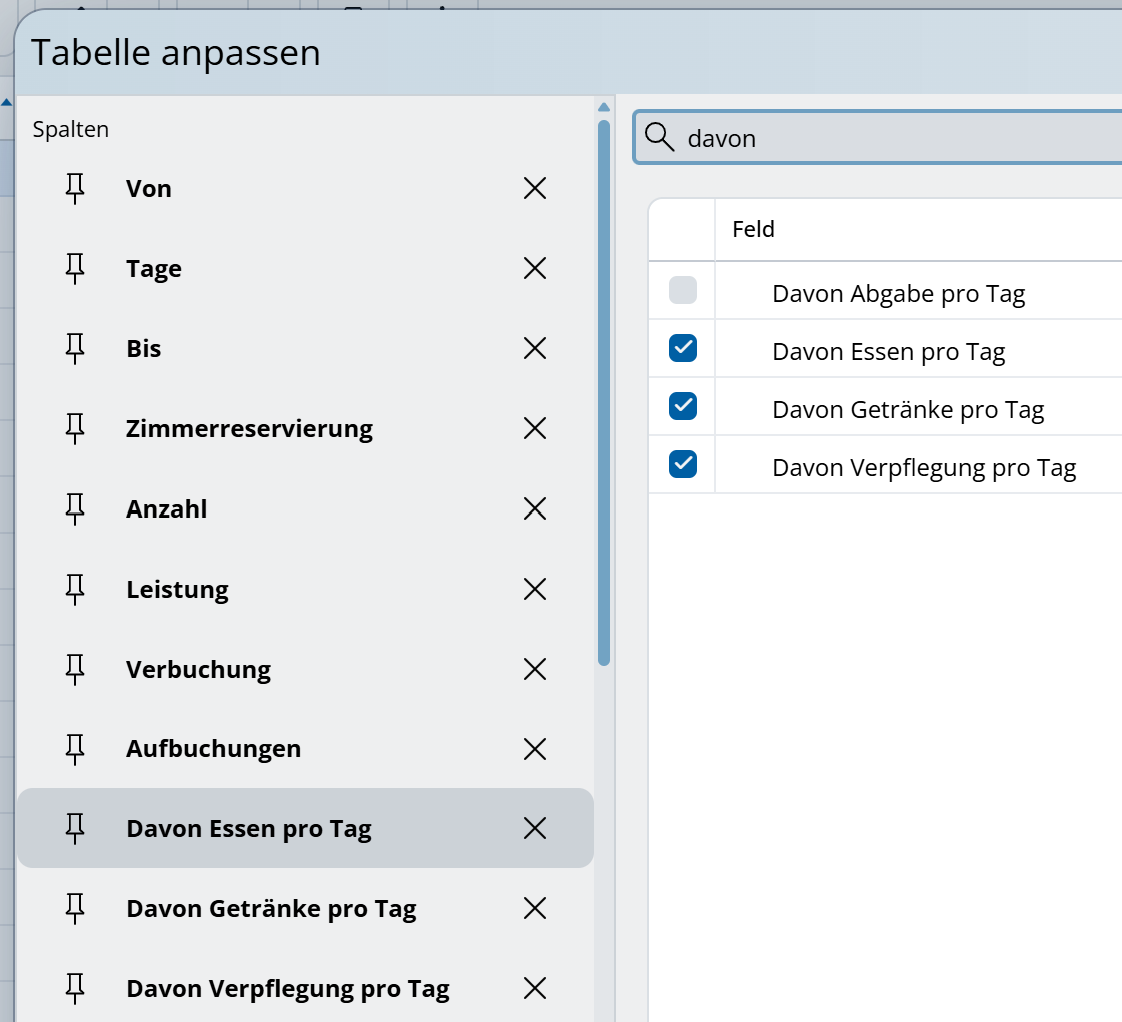Pin the Davon Getränke pro Tag column

click(x=75, y=908)
